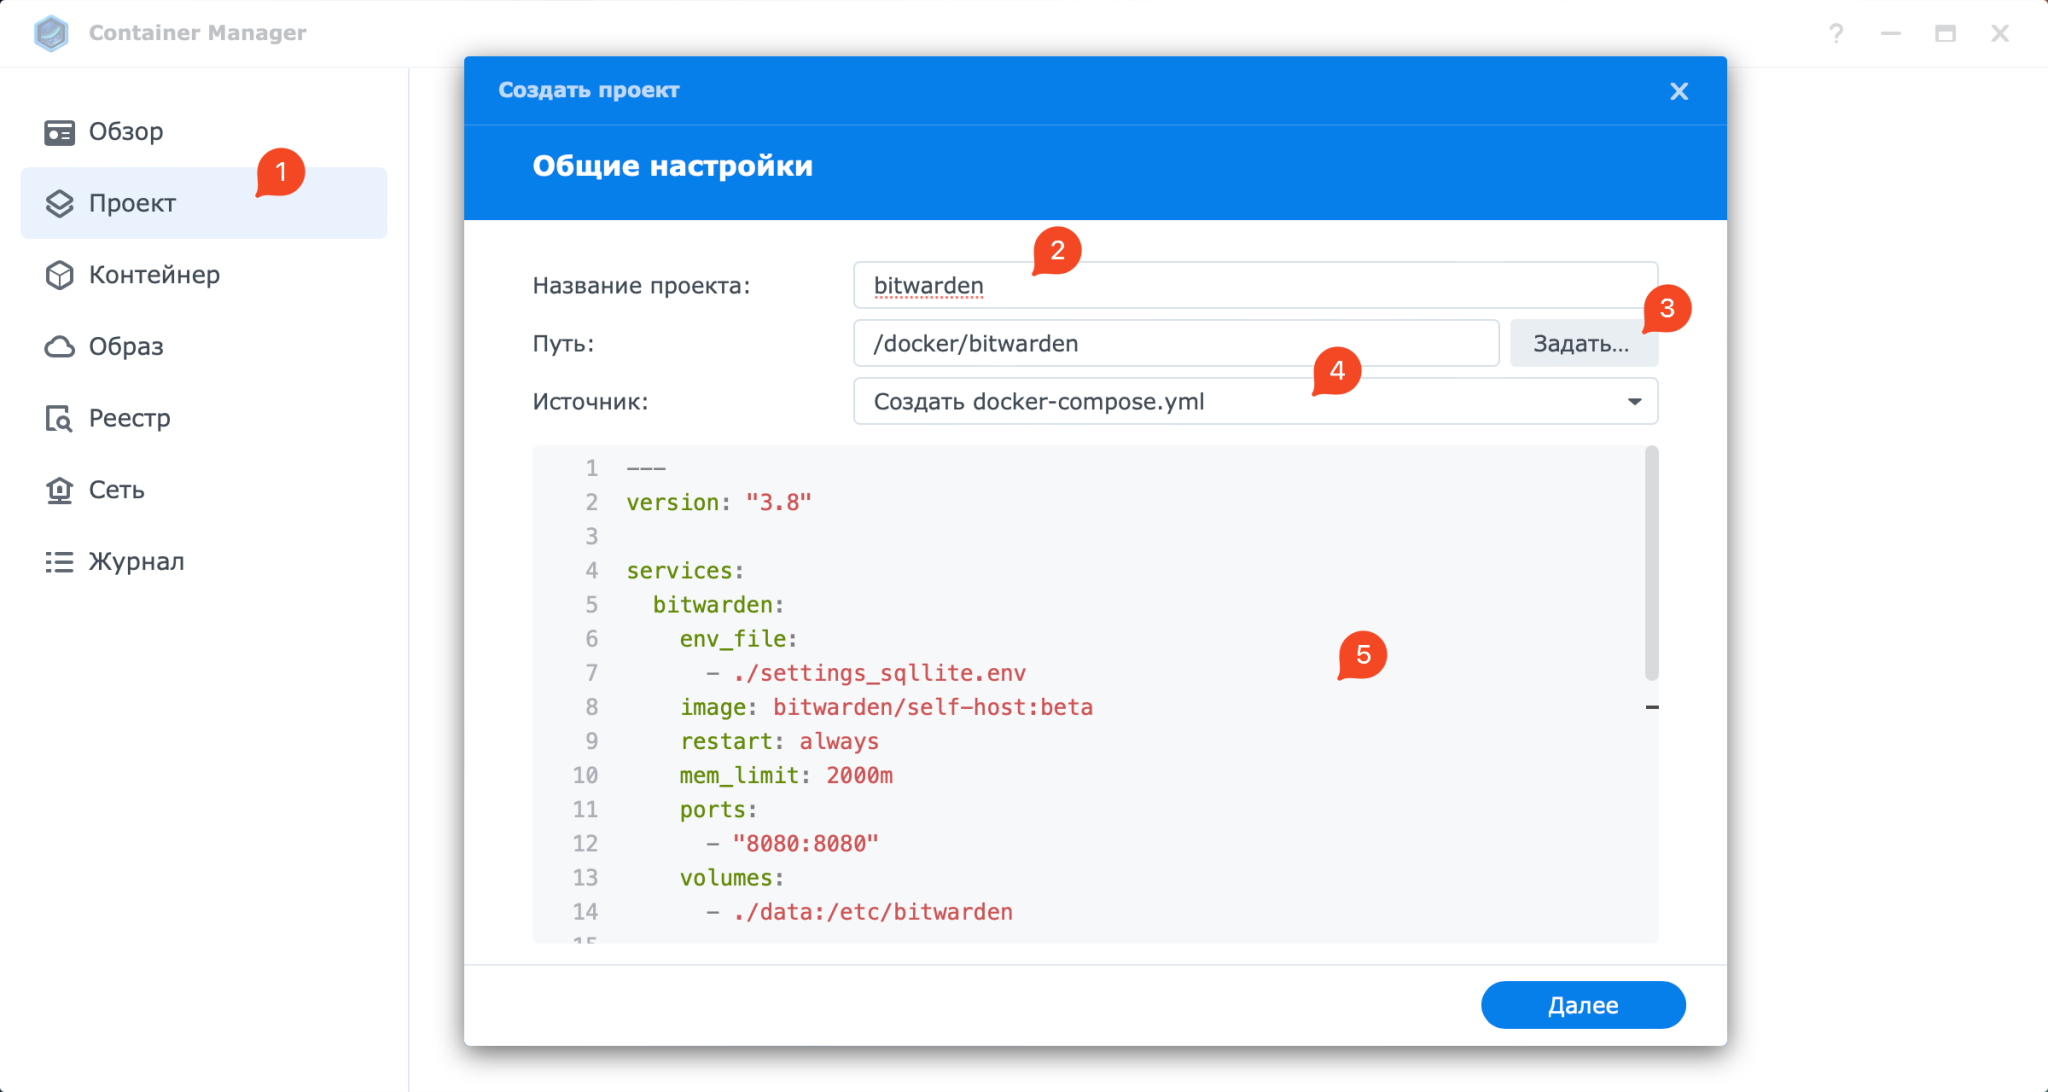Minimize the Container Manager window
The width and height of the screenshot is (2048, 1092).
pos(1890,33)
